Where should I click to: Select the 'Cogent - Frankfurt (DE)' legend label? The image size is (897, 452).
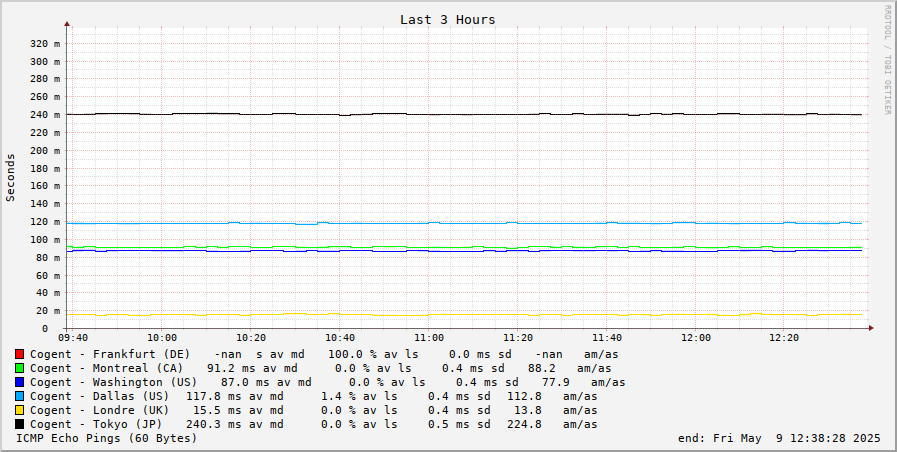pyautogui.click(x=110, y=355)
